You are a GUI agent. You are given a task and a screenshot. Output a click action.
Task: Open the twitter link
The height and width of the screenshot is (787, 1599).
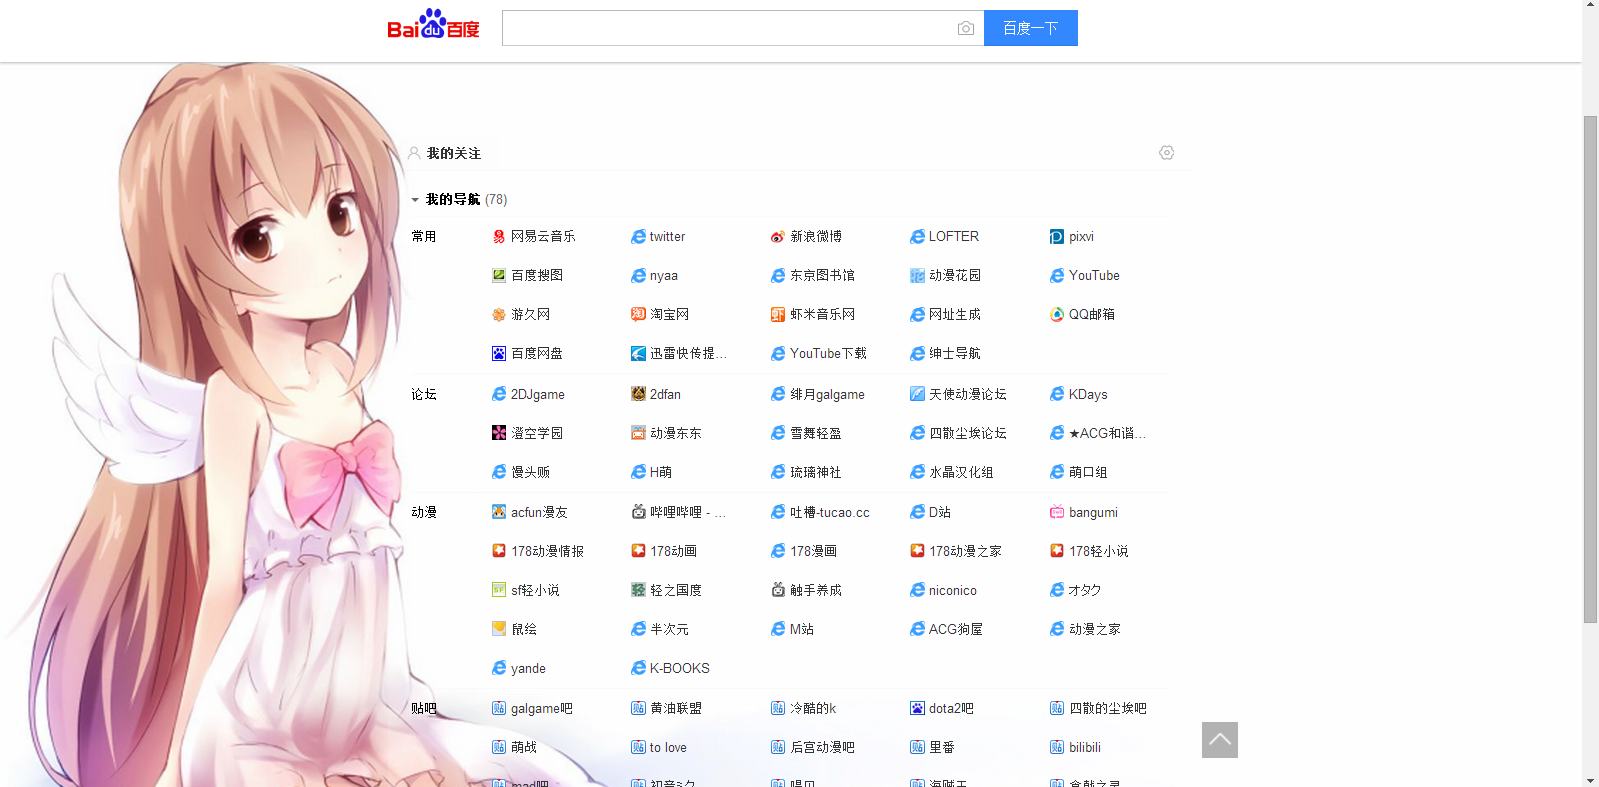(x=667, y=237)
